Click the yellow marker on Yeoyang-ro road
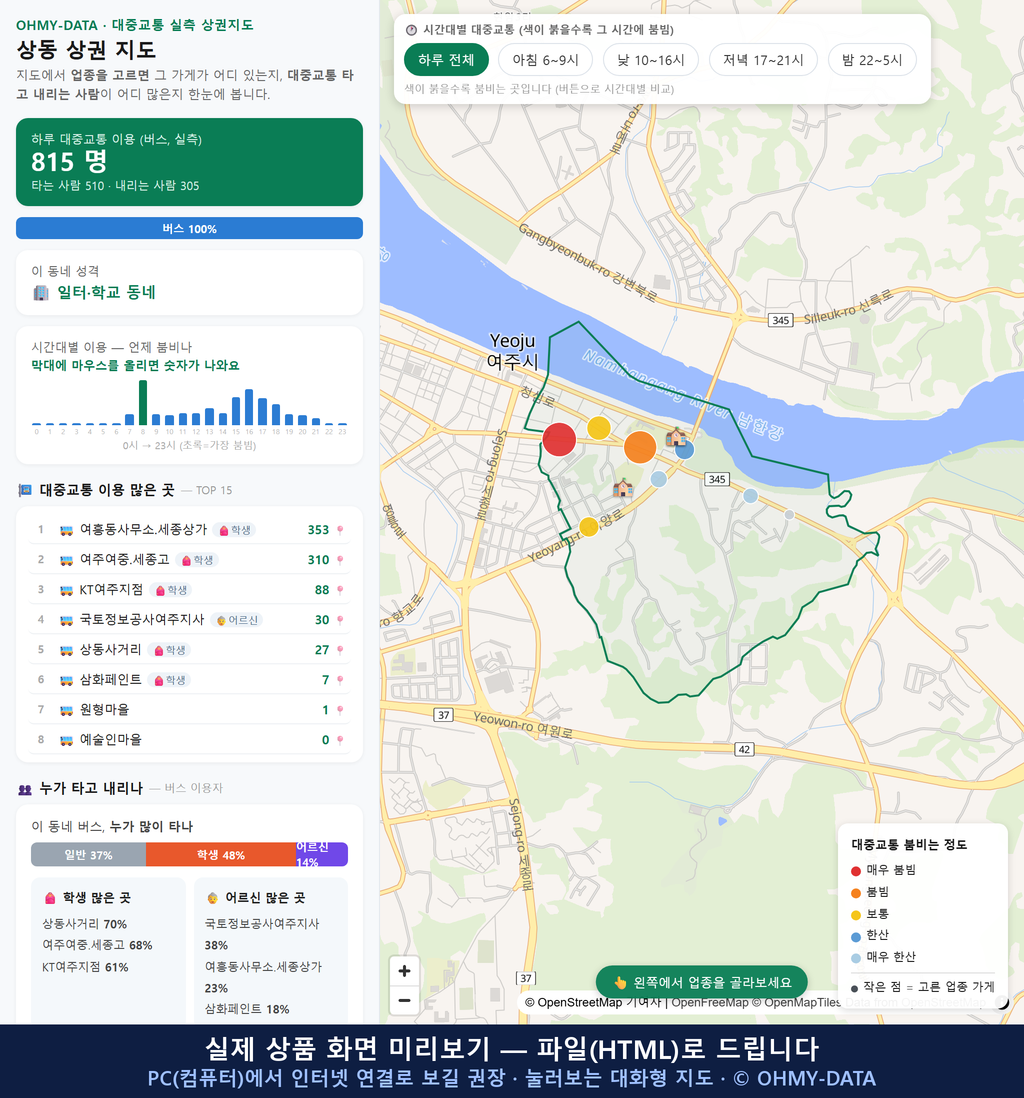 pyautogui.click(x=589, y=527)
